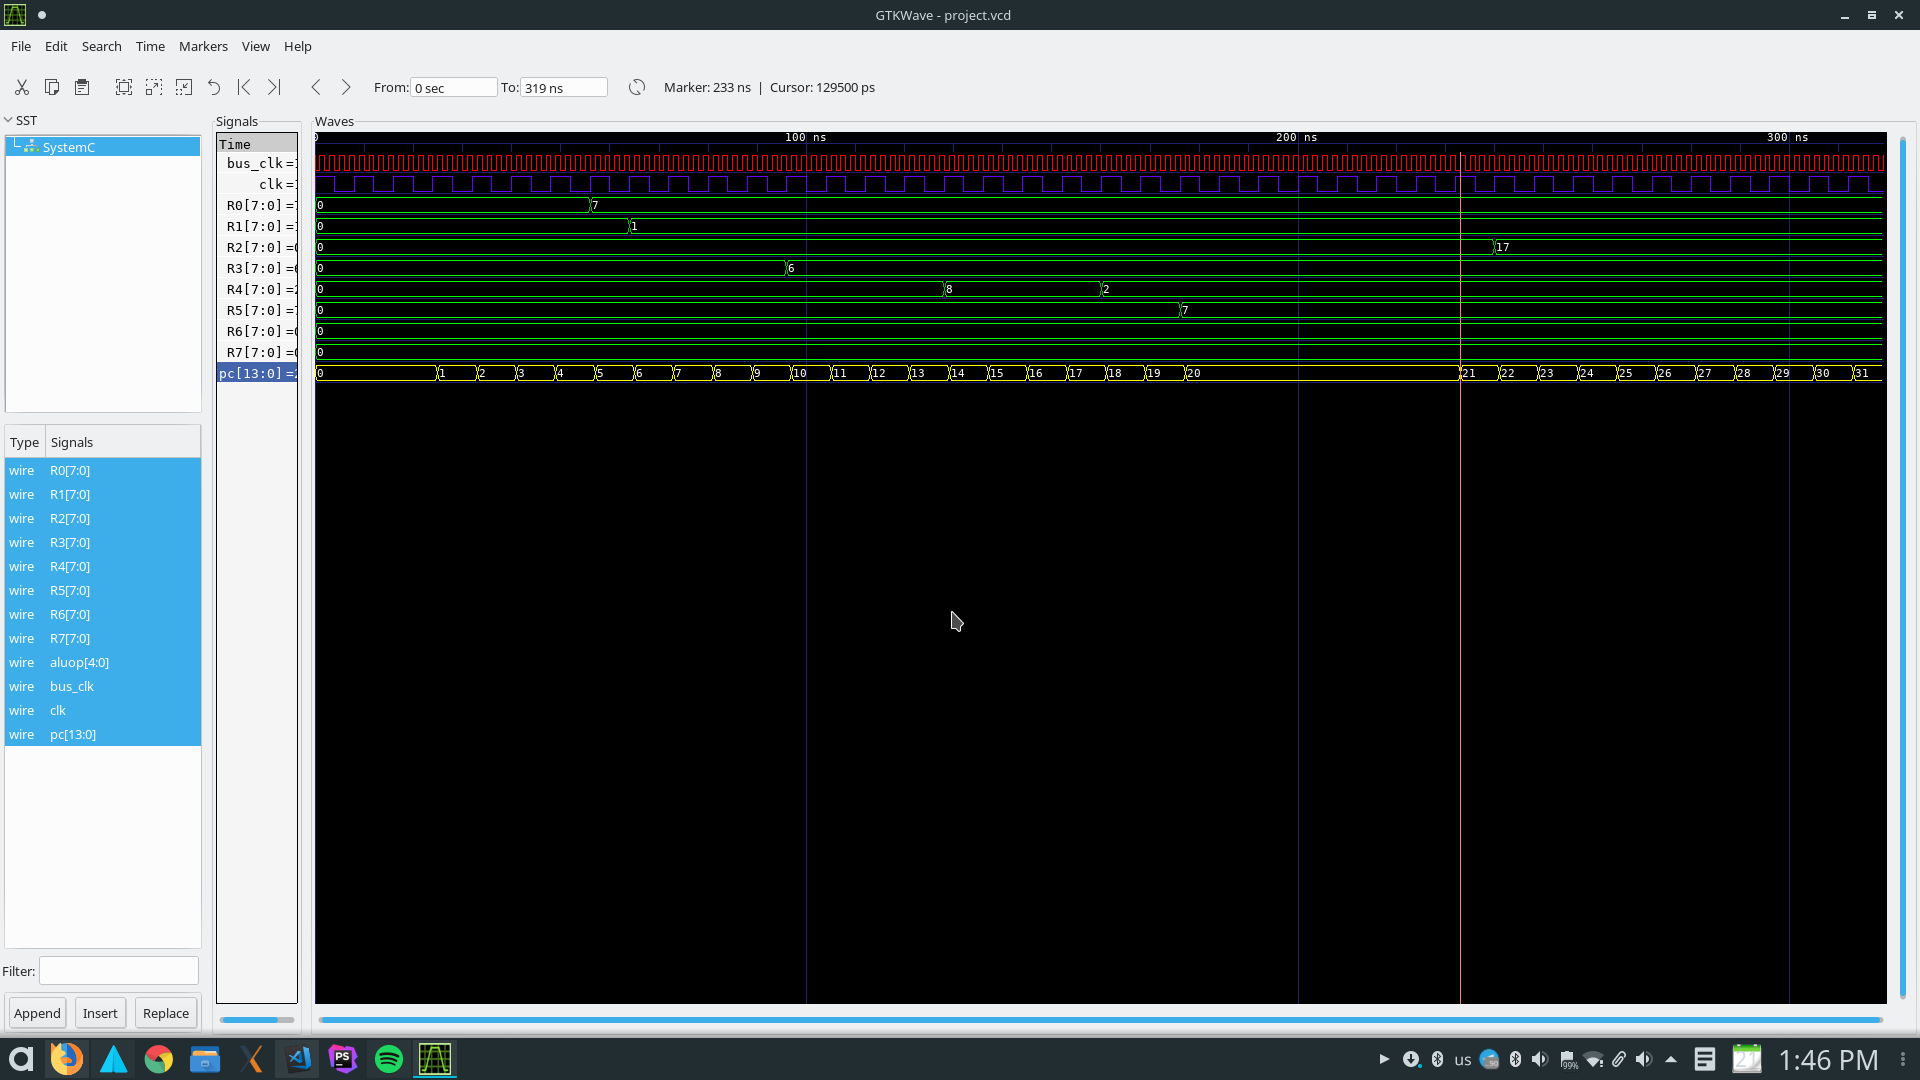
Task: Click the Cut traces scissors icon
Action: [21, 88]
